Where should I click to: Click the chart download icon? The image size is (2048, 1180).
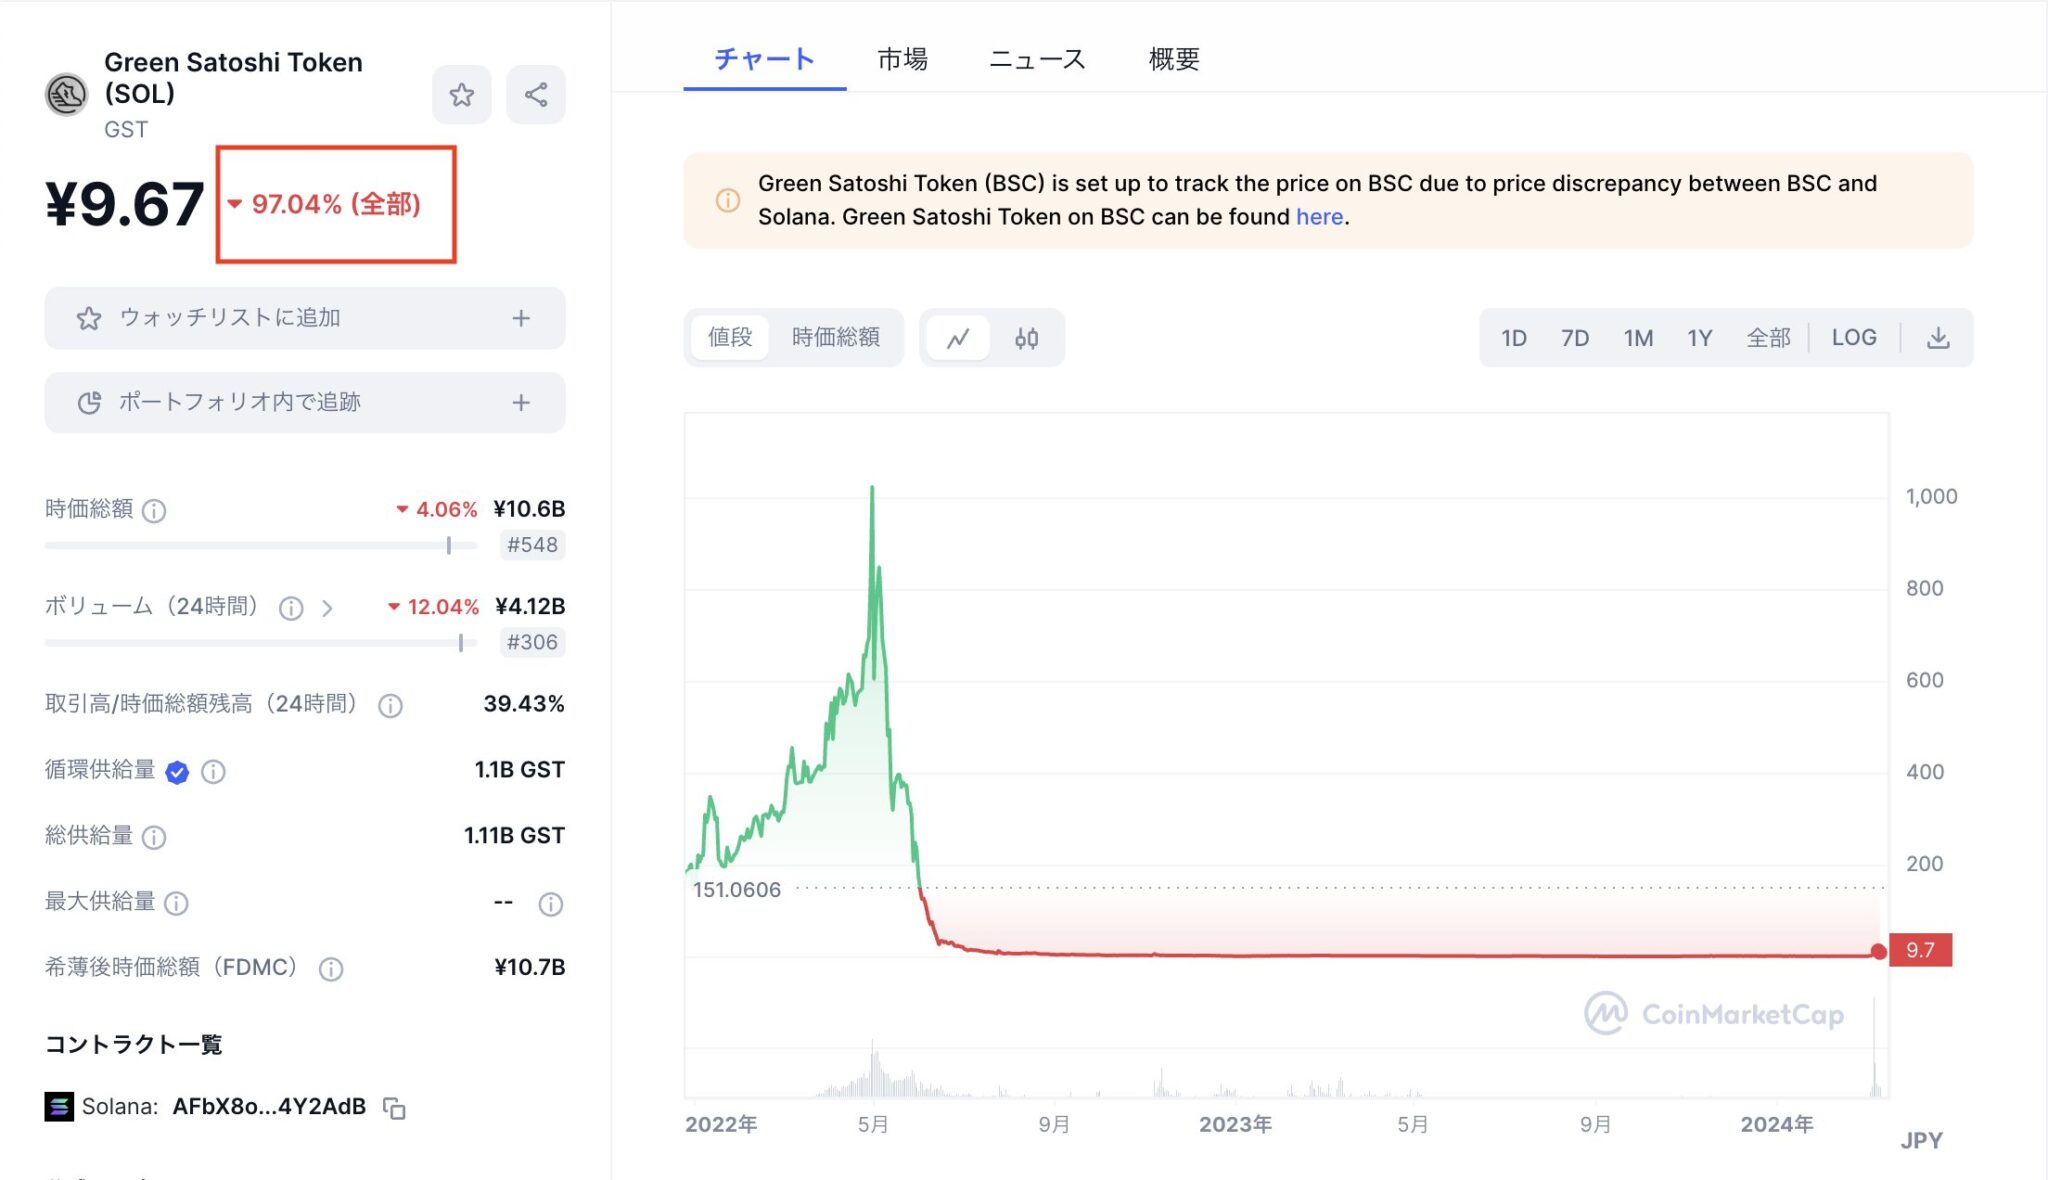pos(1939,337)
